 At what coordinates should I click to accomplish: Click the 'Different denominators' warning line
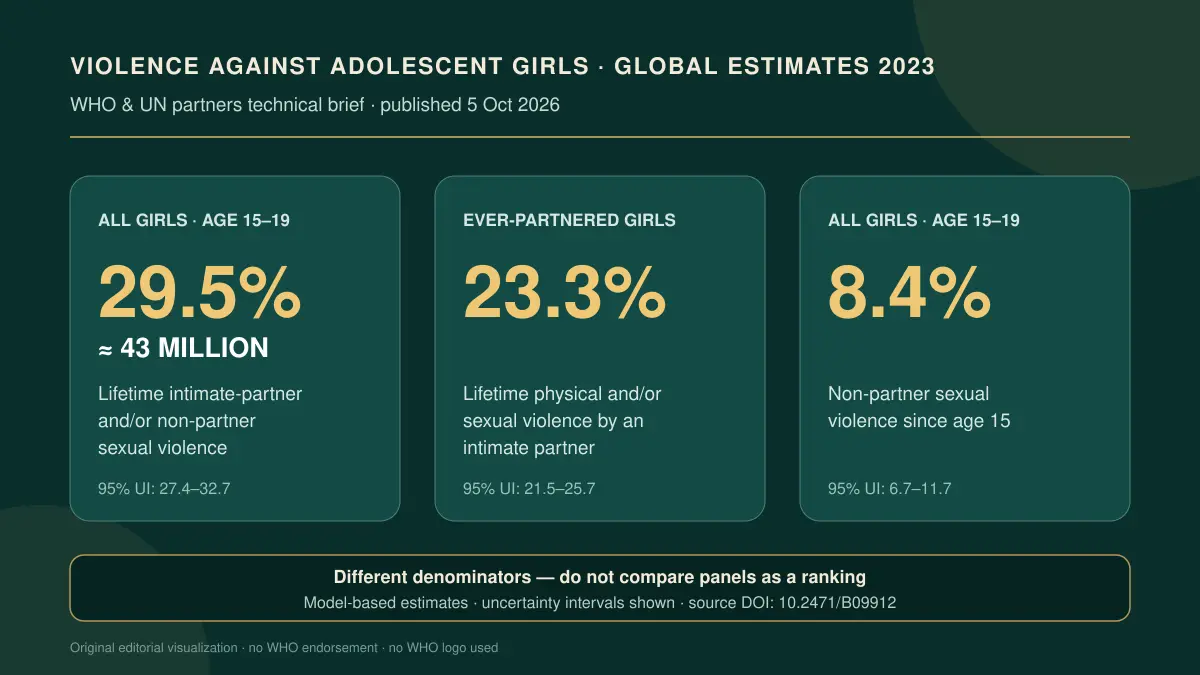point(600,577)
